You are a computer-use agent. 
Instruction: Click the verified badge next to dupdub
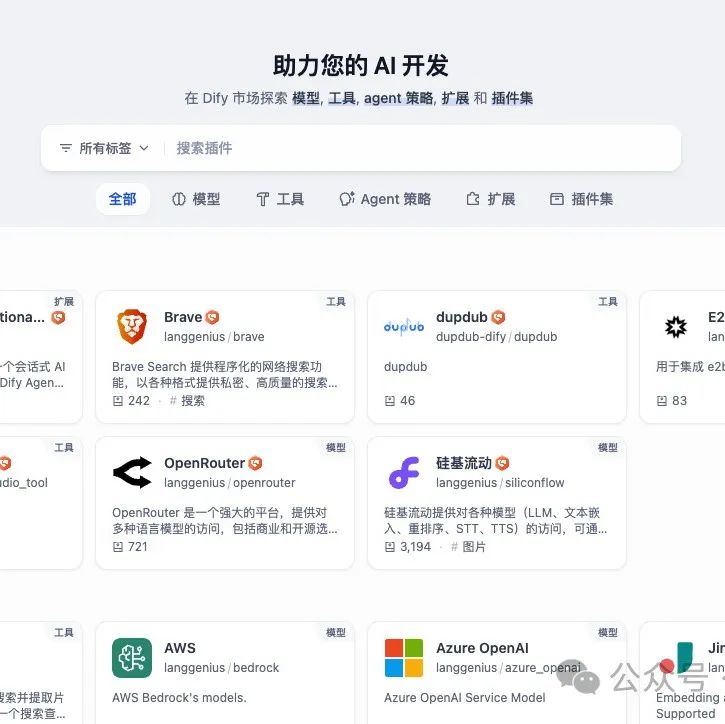pyautogui.click(x=498, y=317)
